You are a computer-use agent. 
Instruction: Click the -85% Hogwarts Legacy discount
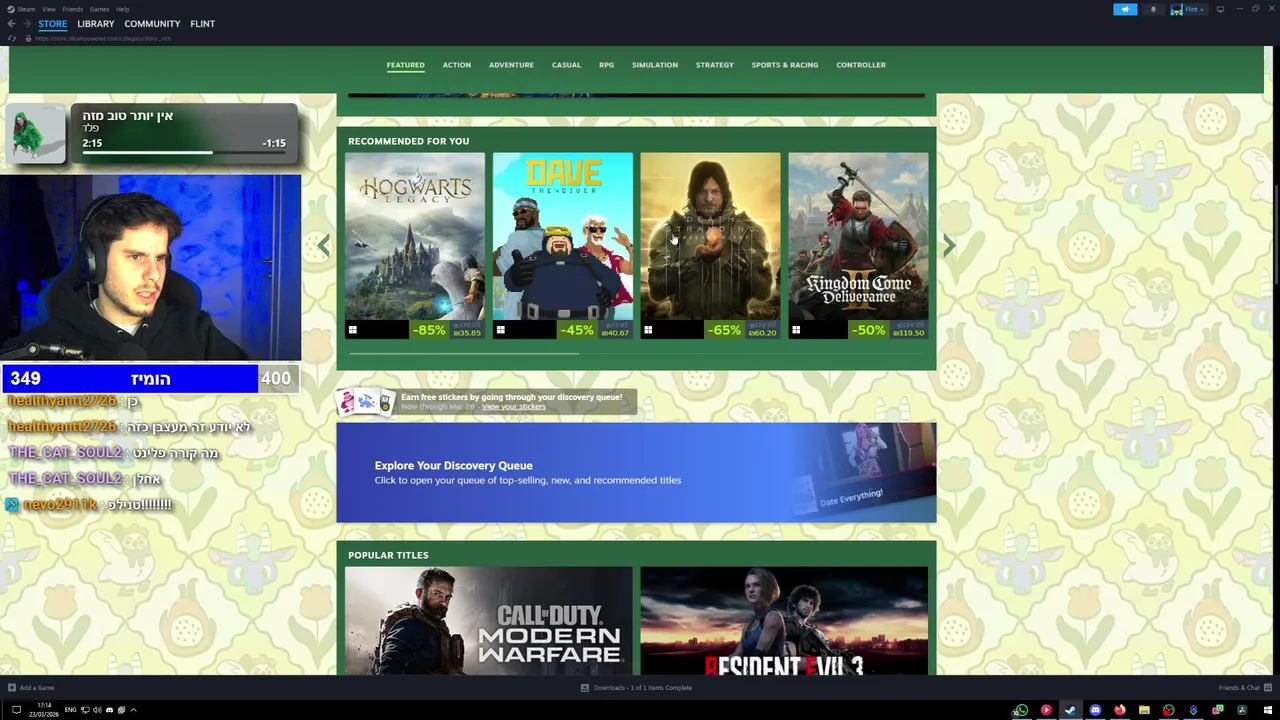point(429,330)
